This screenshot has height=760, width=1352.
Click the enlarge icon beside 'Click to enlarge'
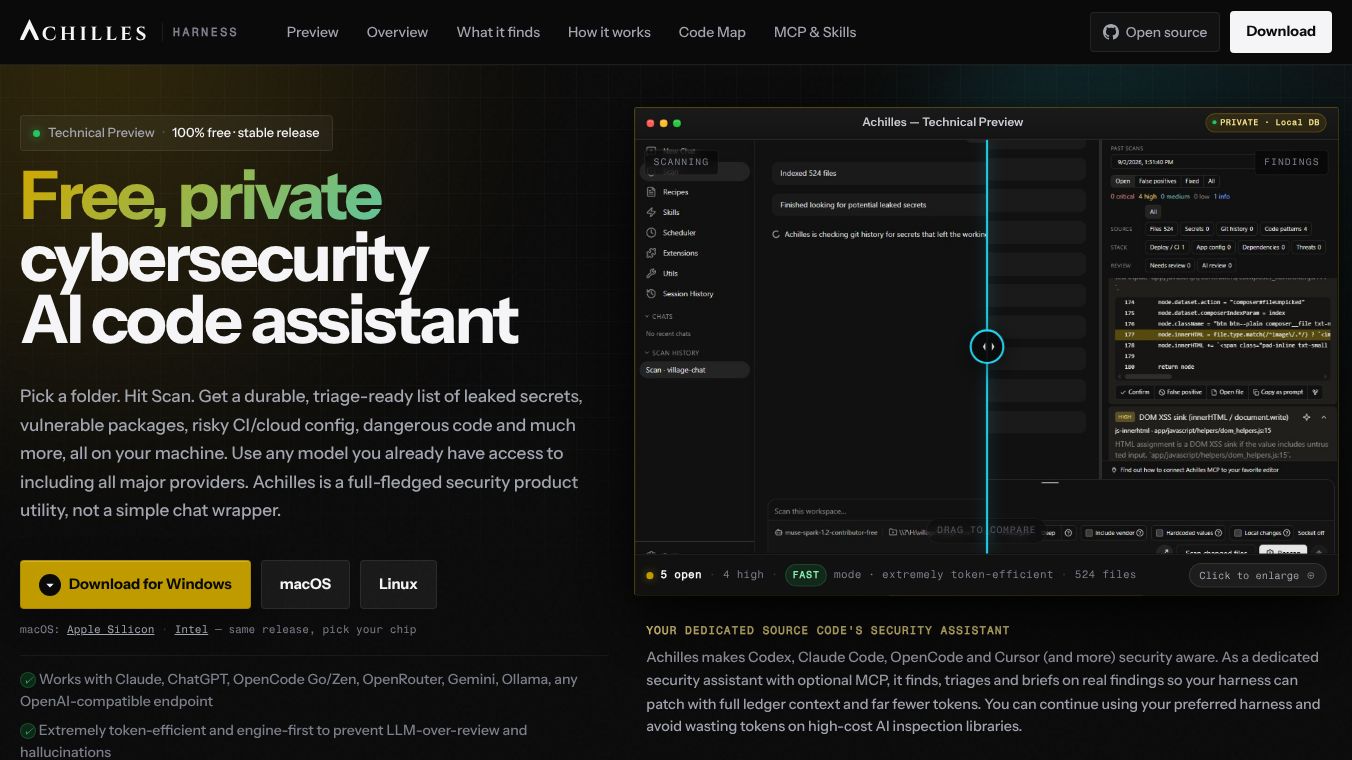coord(1311,576)
